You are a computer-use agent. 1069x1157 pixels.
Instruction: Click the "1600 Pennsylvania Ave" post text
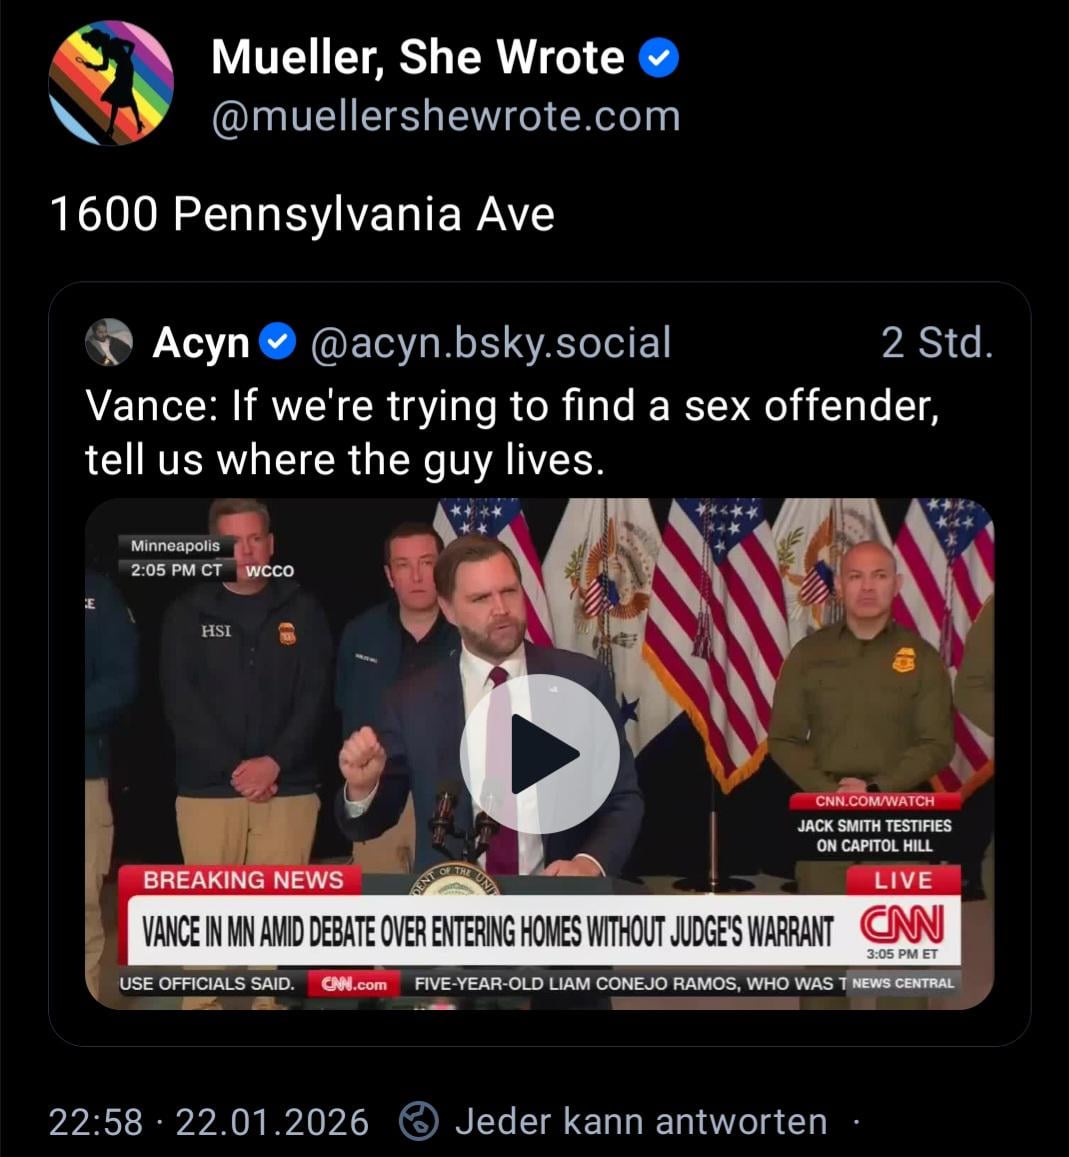tap(302, 214)
